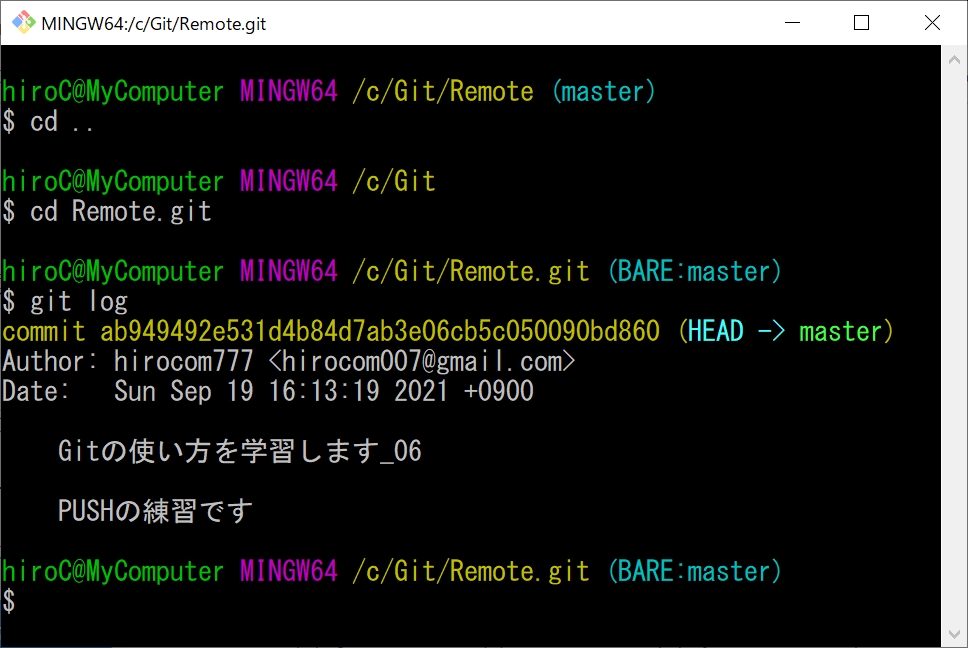Viewport: 968px width, 648px height.
Task: Click the last '(BARE:master)' prompt line
Action: tap(391, 571)
